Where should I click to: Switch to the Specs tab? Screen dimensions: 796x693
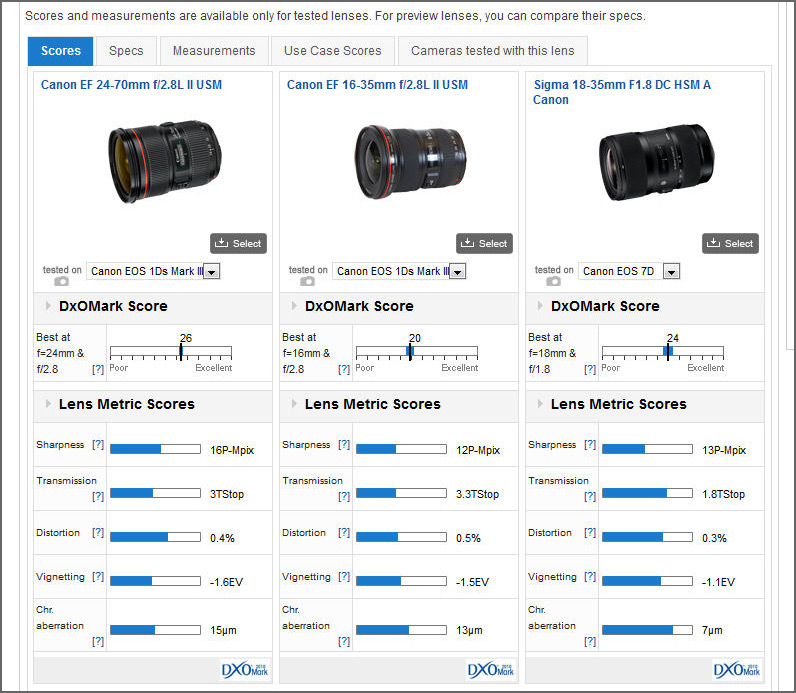click(126, 51)
